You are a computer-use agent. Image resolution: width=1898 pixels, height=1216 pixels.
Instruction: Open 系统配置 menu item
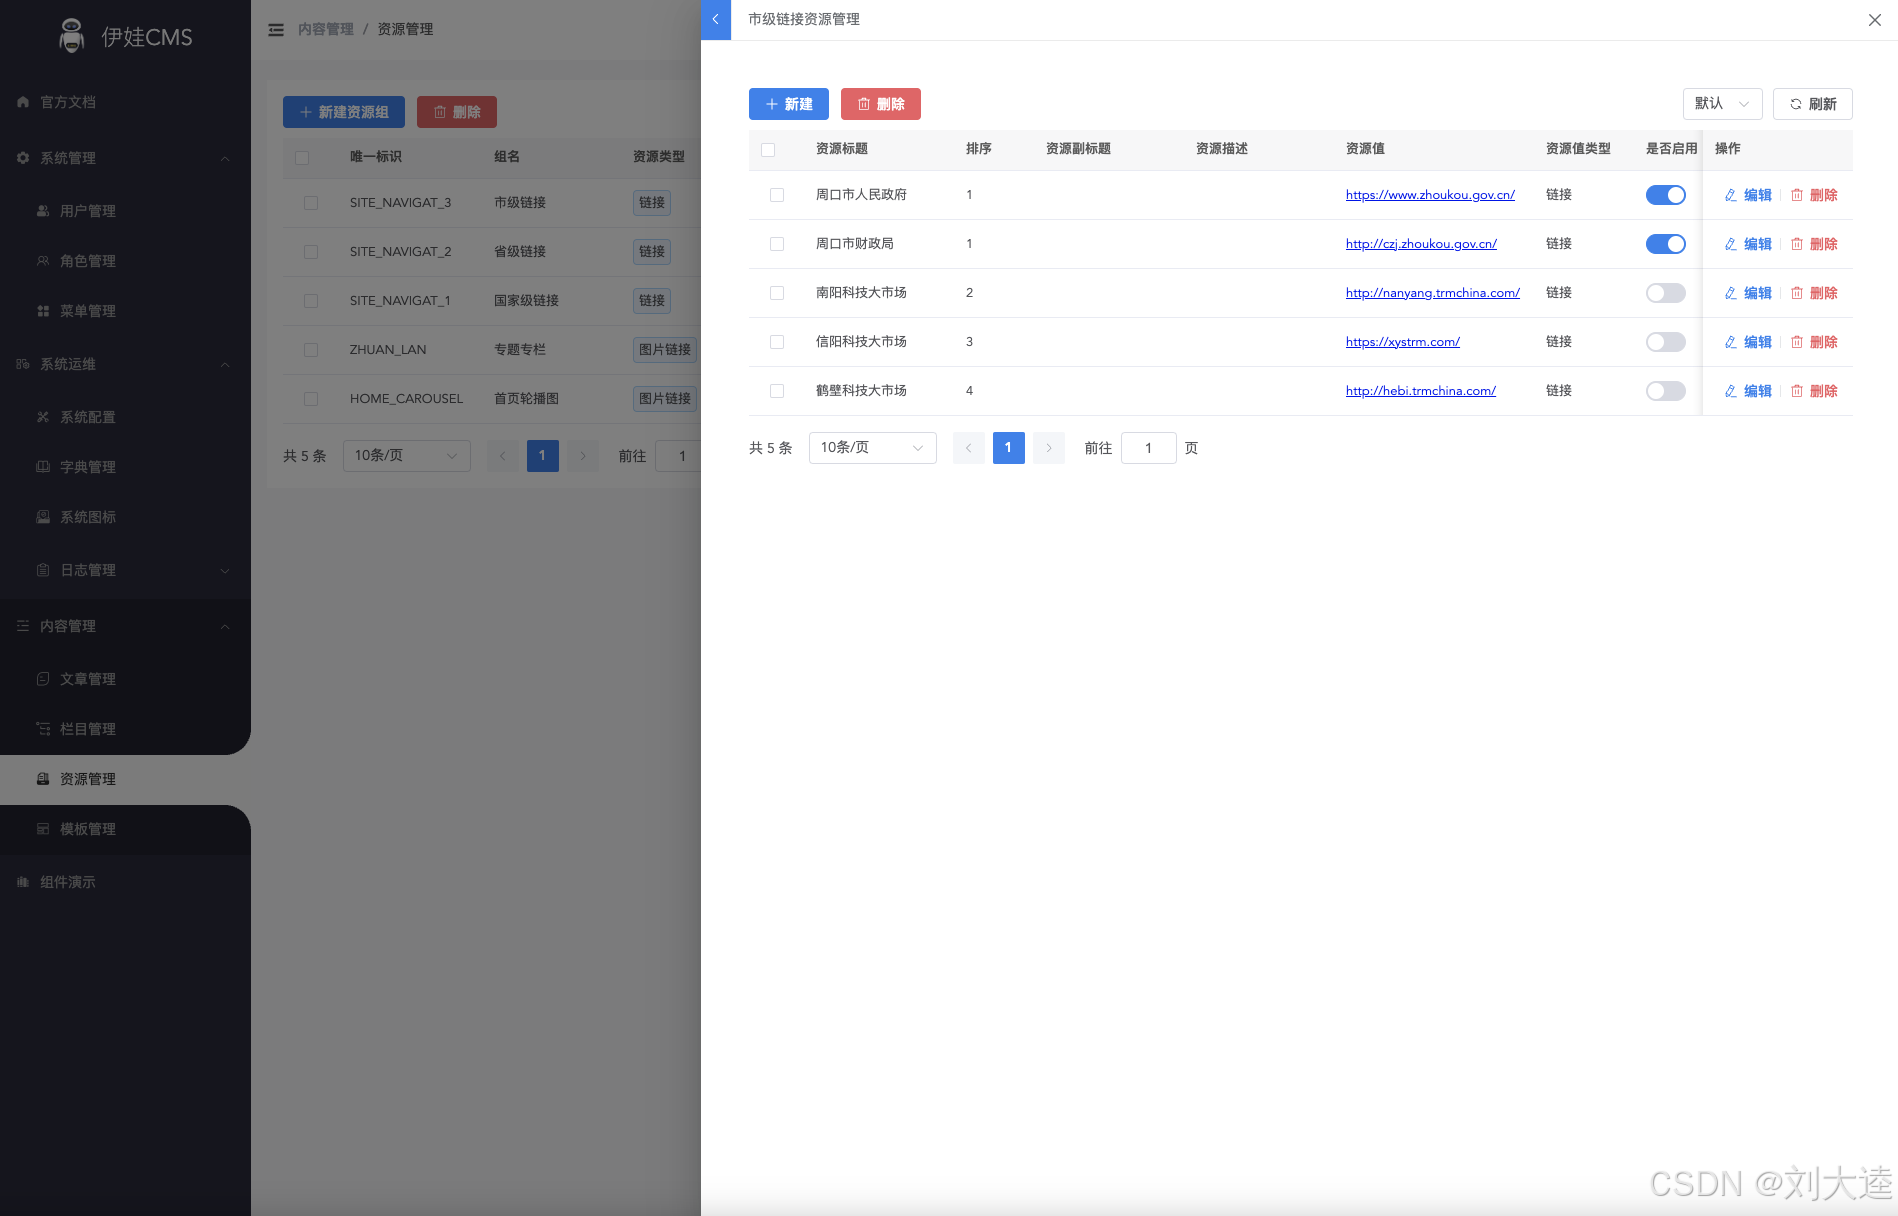point(125,417)
